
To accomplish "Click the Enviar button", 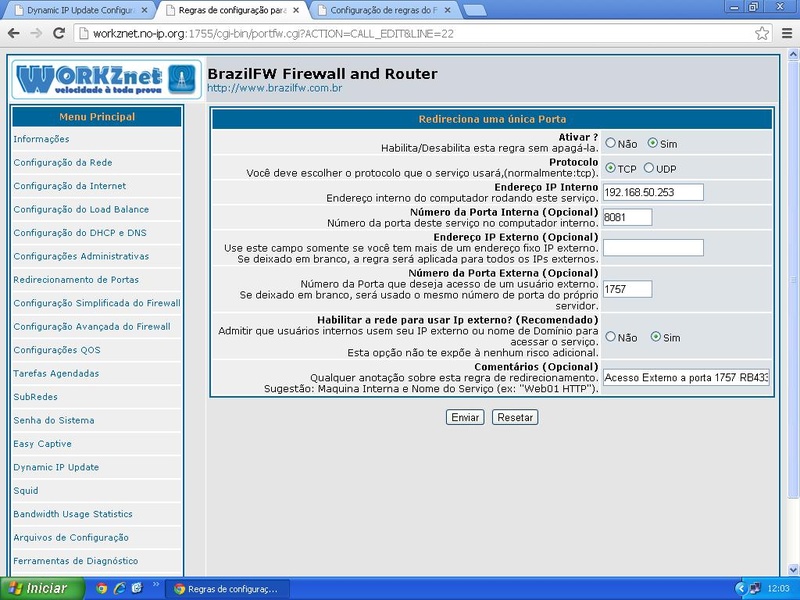I will (x=465, y=417).
